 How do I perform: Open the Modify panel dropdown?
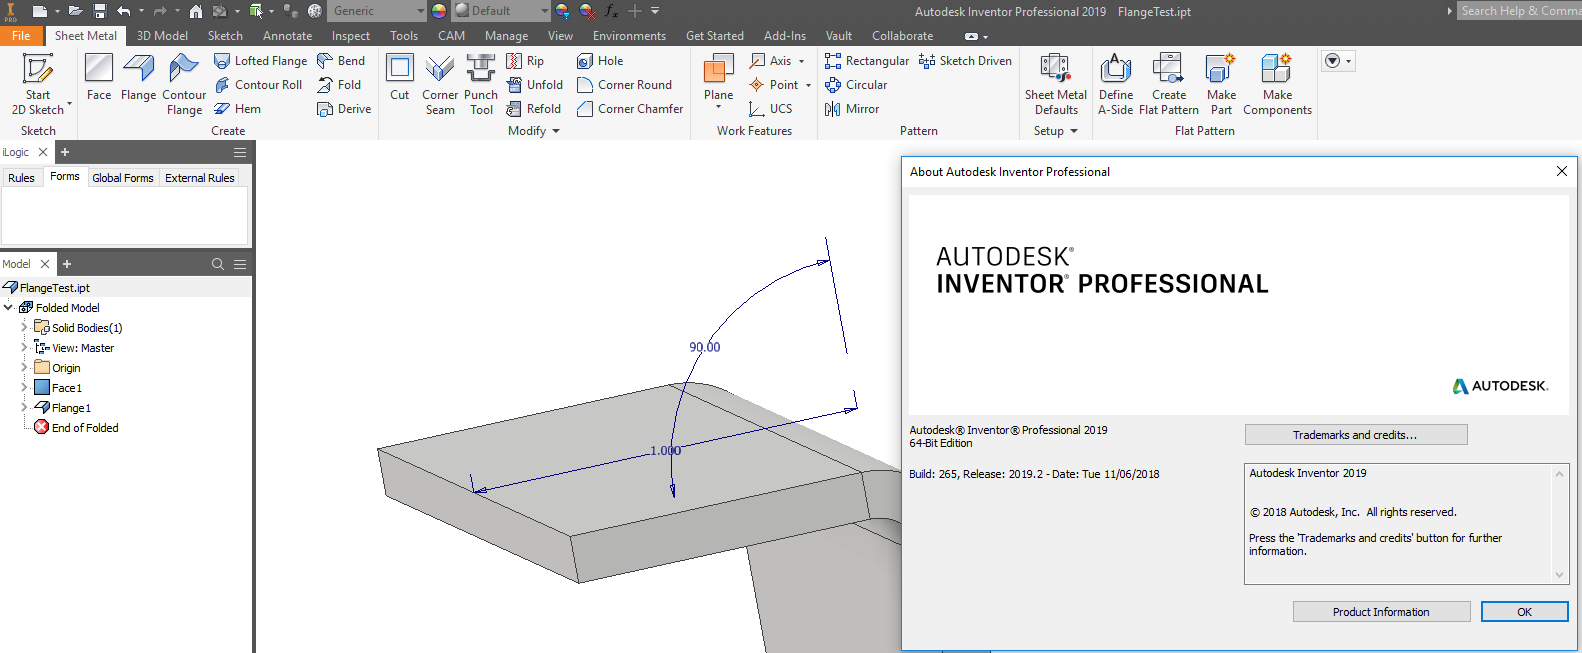click(556, 131)
